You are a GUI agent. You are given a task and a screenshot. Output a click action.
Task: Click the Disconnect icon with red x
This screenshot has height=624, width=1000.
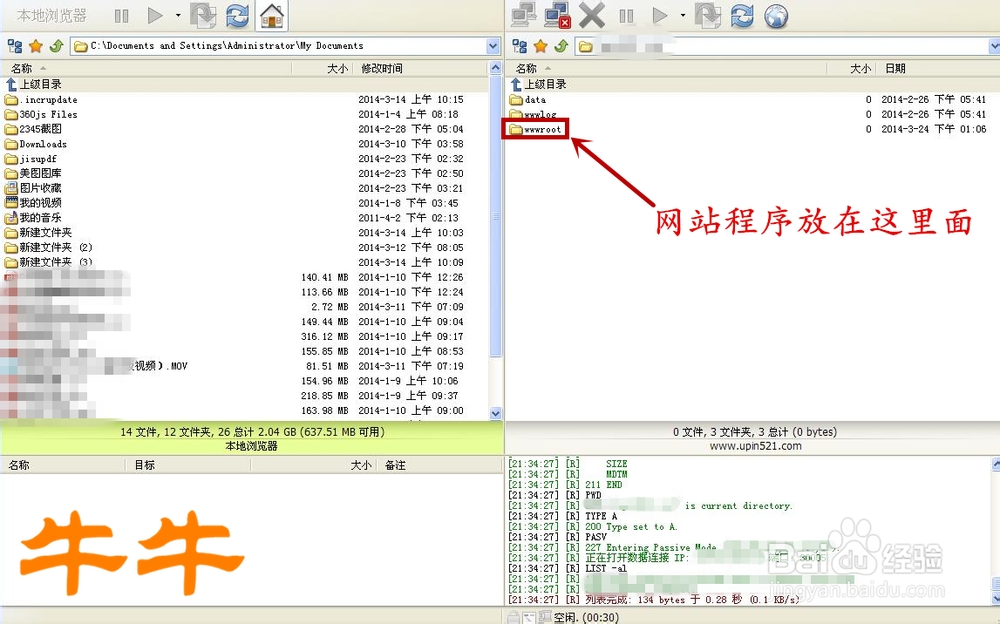tap(557, 15)
